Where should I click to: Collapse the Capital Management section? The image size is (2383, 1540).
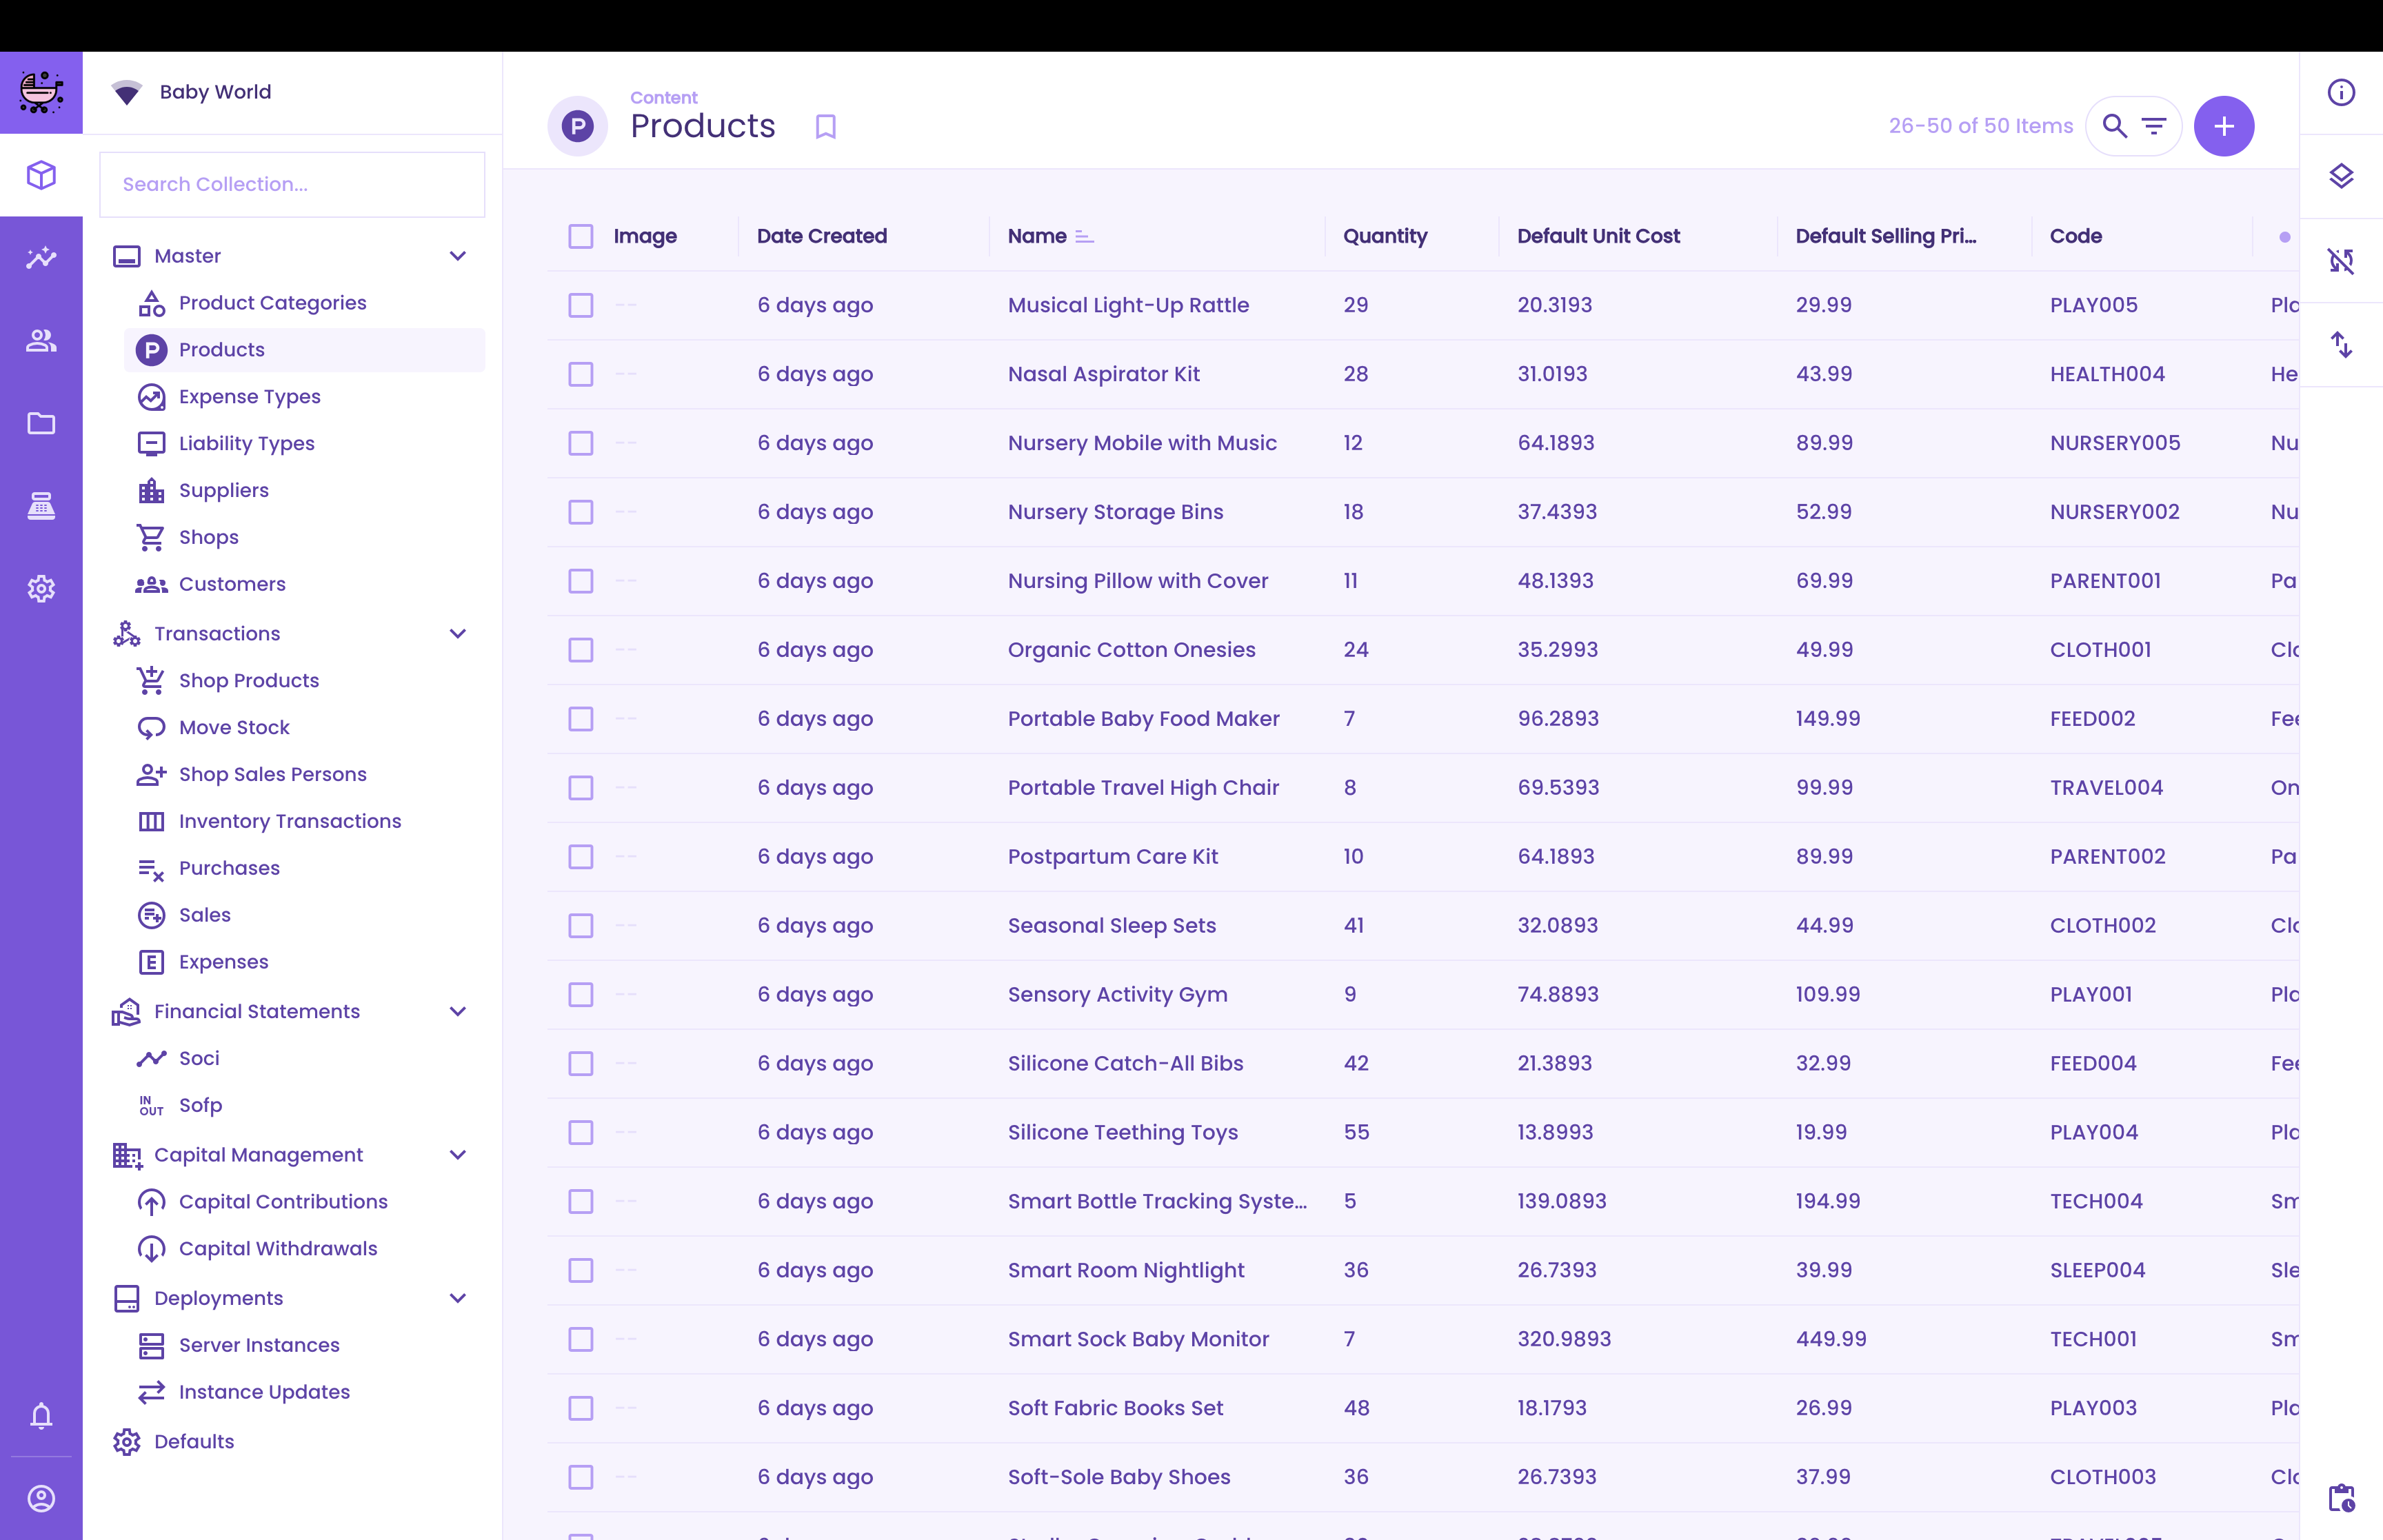458,1155
